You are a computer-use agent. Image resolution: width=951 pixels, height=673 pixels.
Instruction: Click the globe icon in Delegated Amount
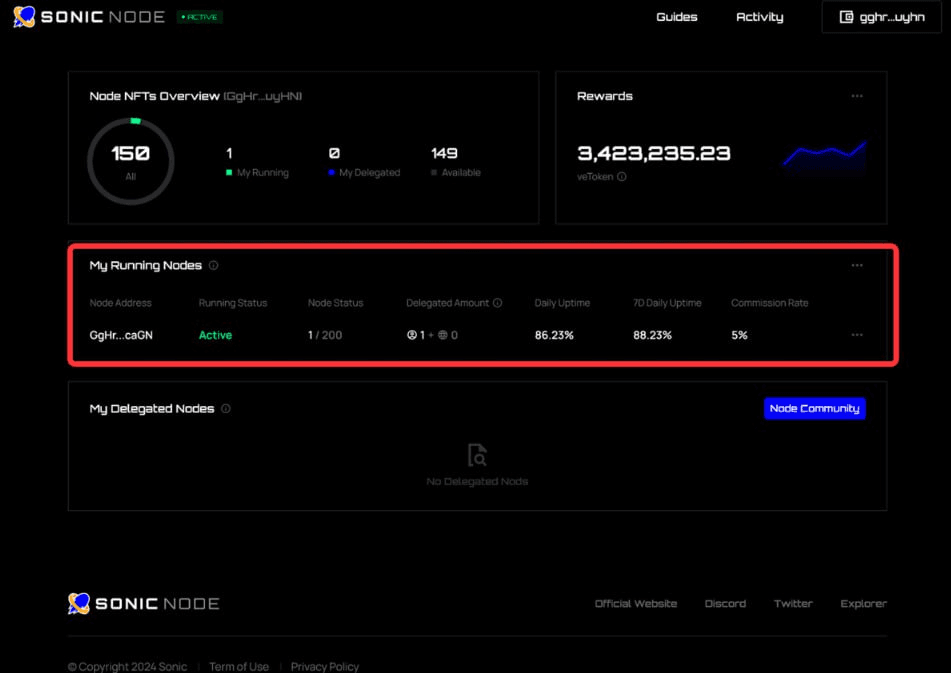click(443, 335)
